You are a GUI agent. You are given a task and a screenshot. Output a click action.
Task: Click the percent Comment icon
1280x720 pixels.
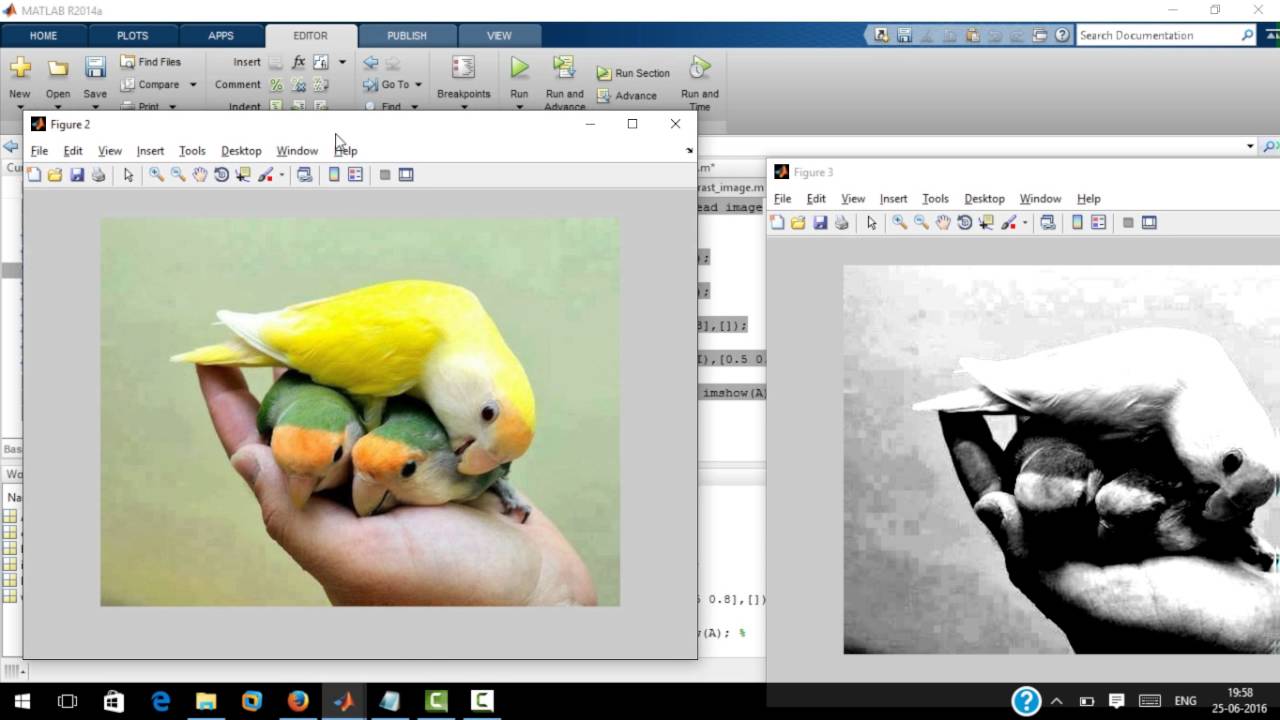tap(276, 85)
